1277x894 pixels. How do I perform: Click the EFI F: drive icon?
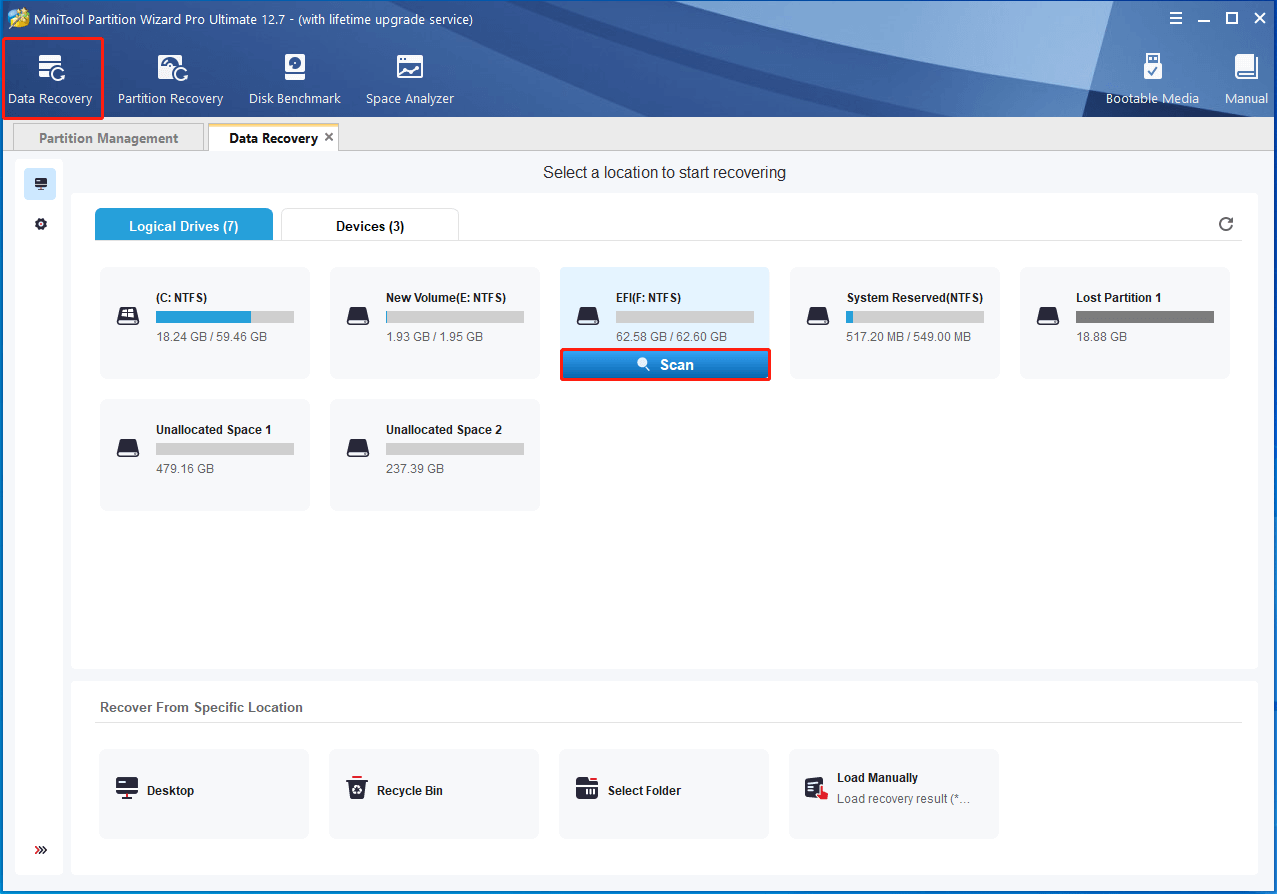[x=588, y=316]
